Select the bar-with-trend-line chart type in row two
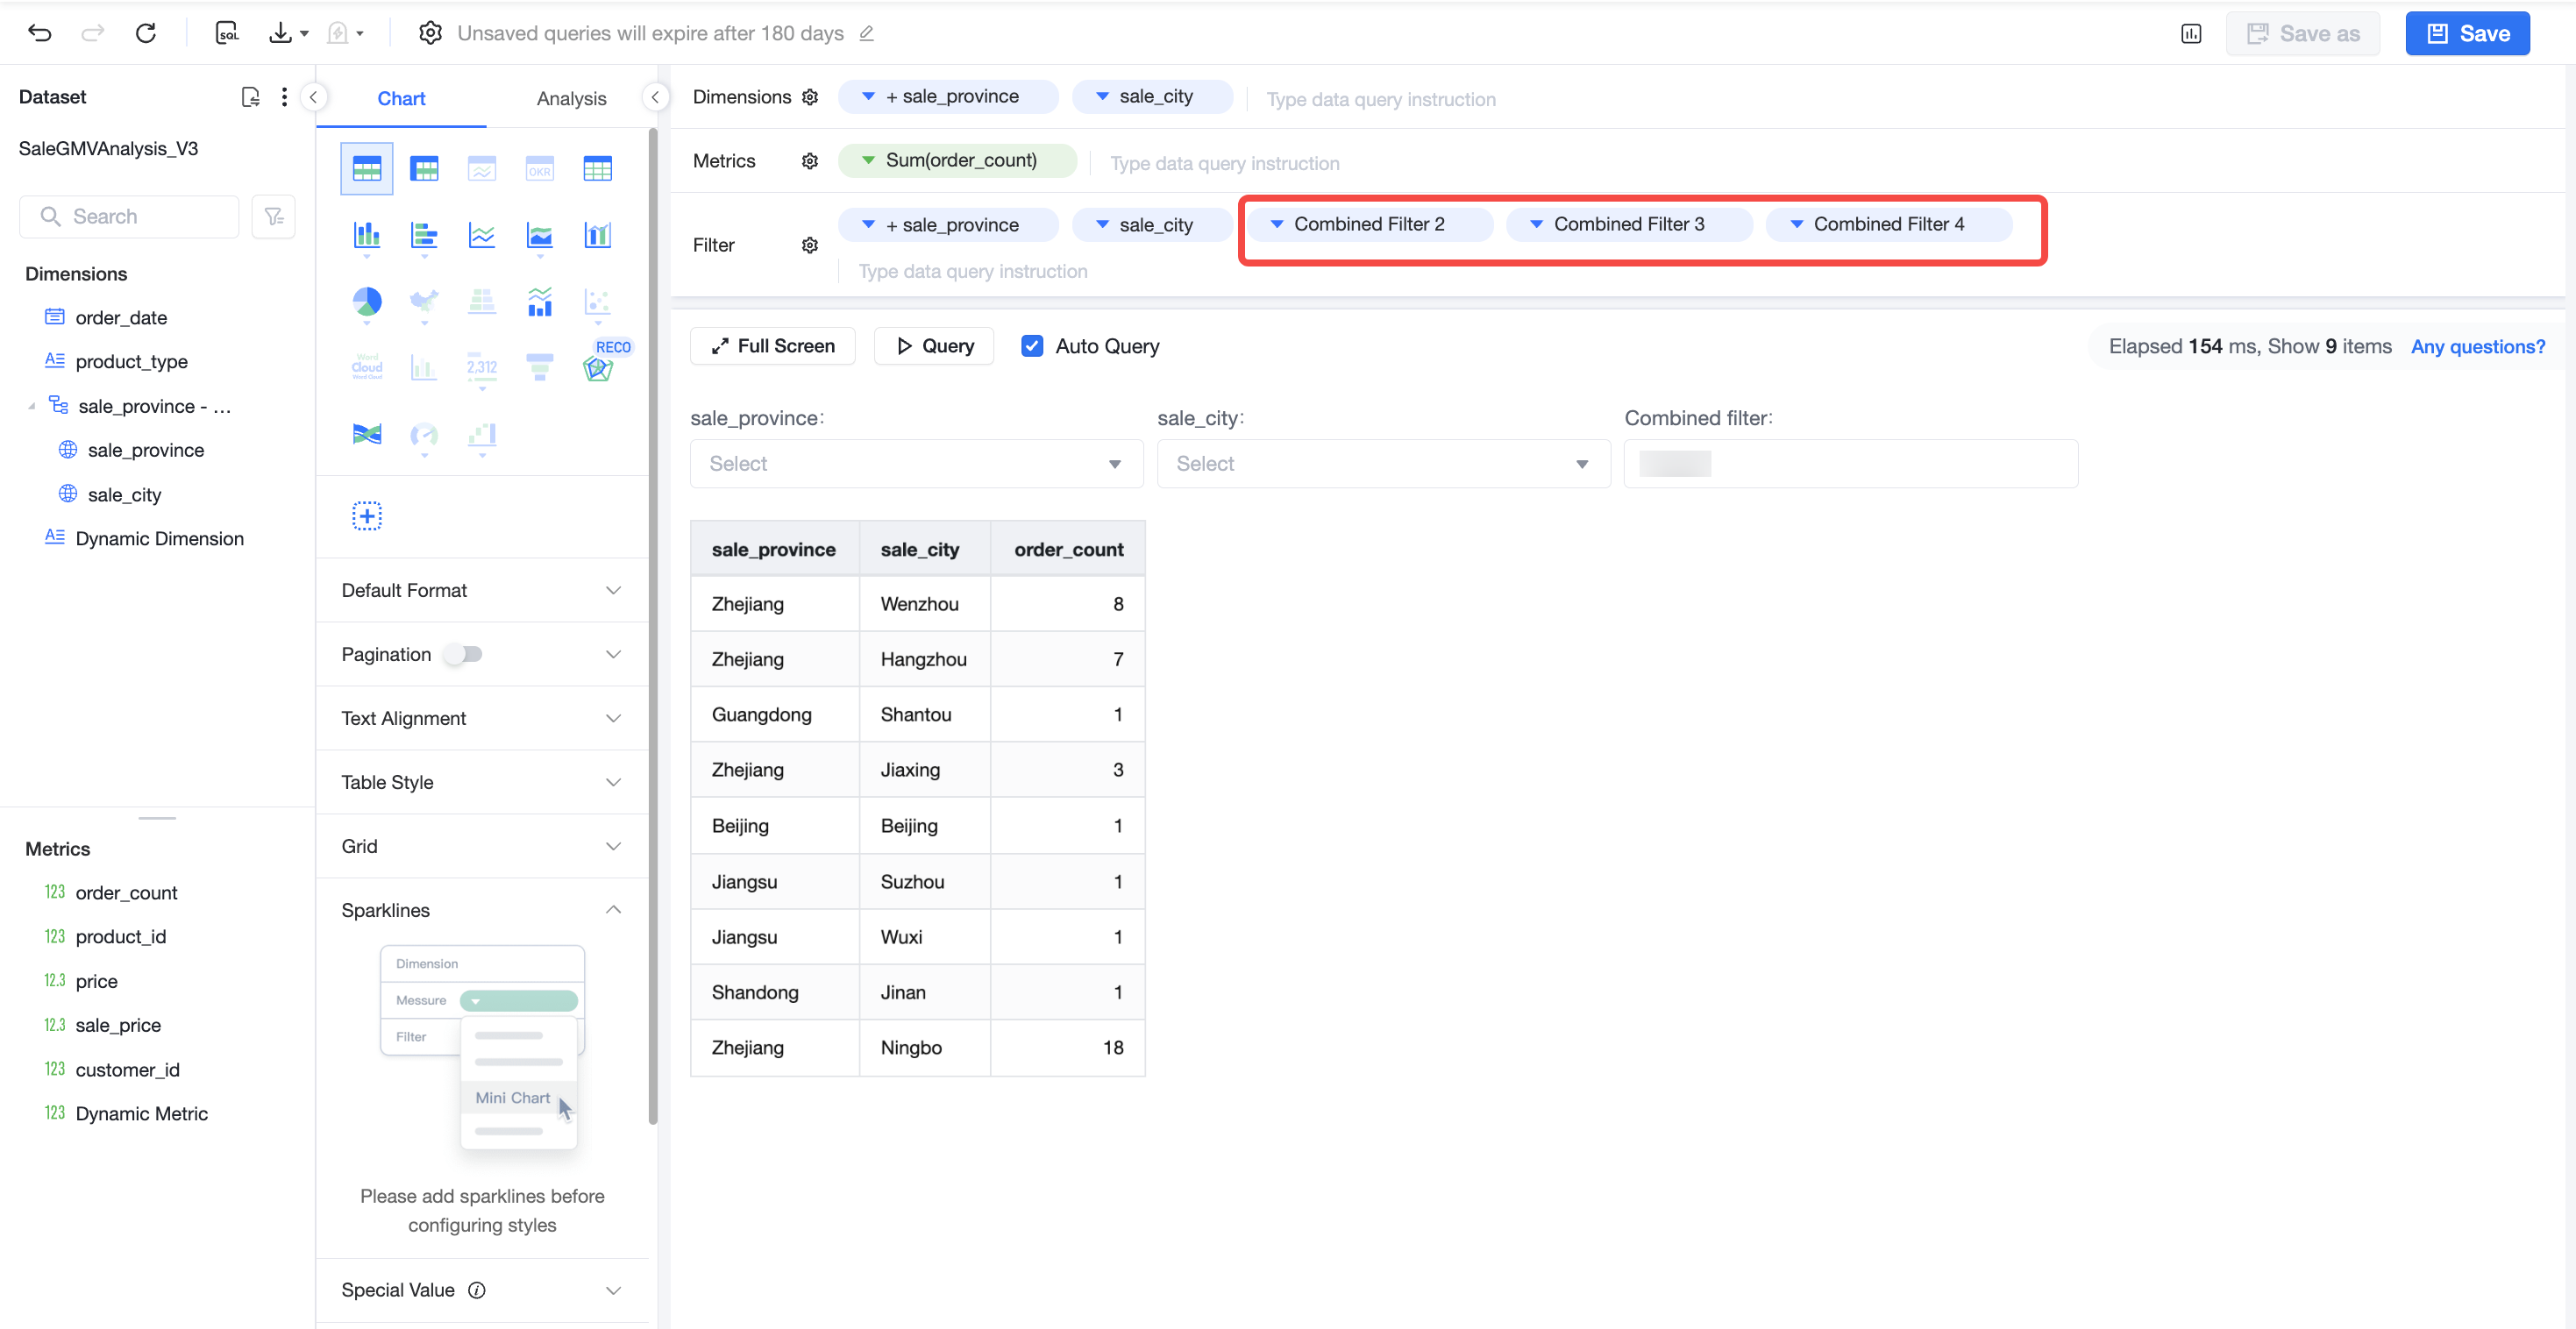Image resolution: width=2576 pixels, height=1329 pixels. pyautogui.click(x=598, y=235)
